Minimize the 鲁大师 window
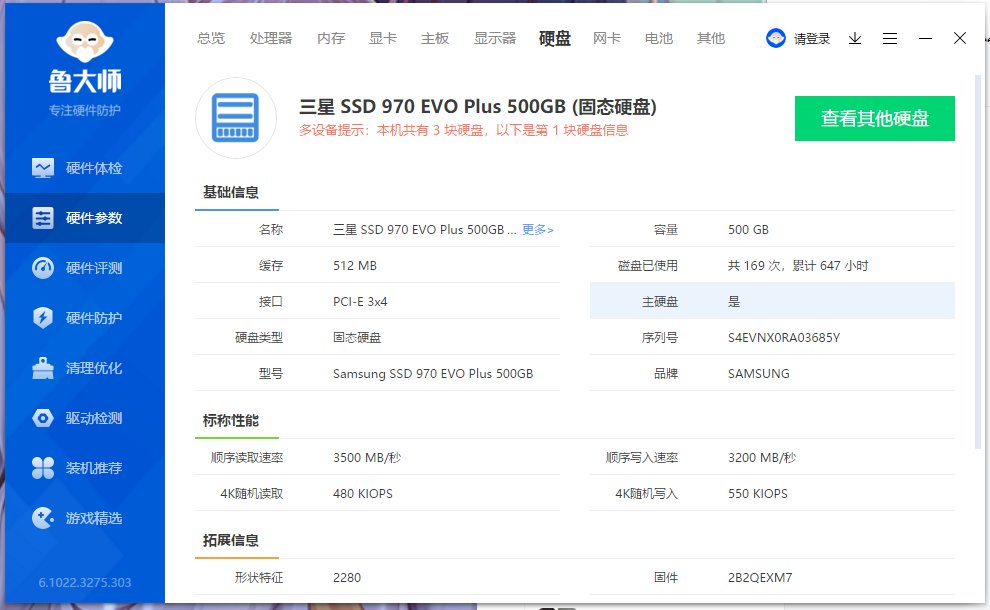 coord(925,39)
